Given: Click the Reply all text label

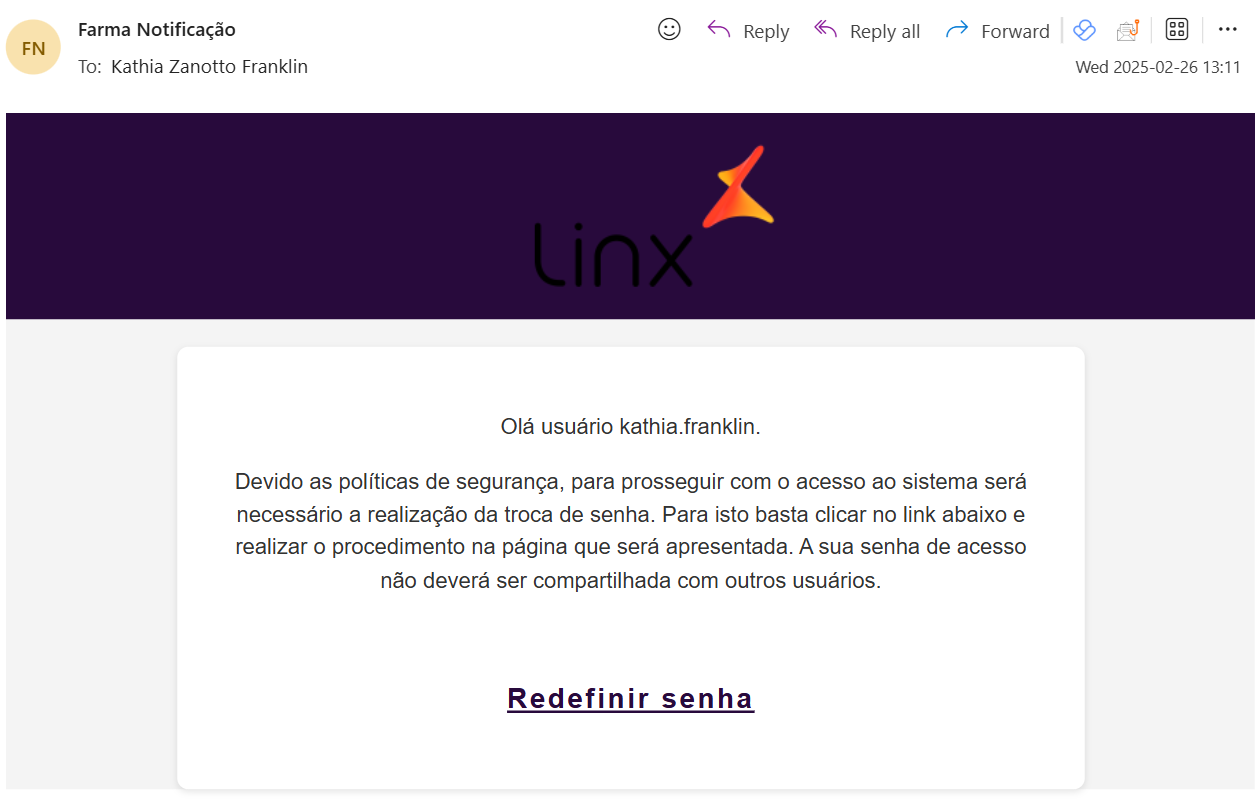Looking at the screenshot, I should (x=885, y=32).
